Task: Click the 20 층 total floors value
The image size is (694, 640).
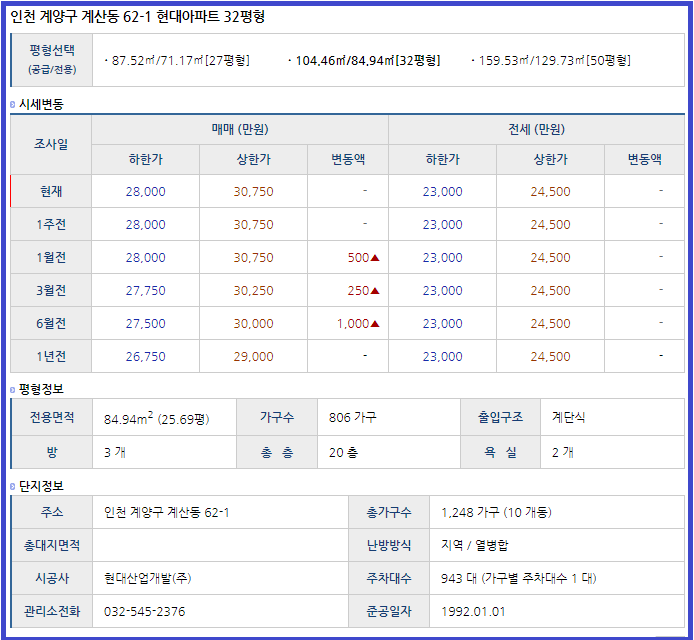Action: point(343,453)
